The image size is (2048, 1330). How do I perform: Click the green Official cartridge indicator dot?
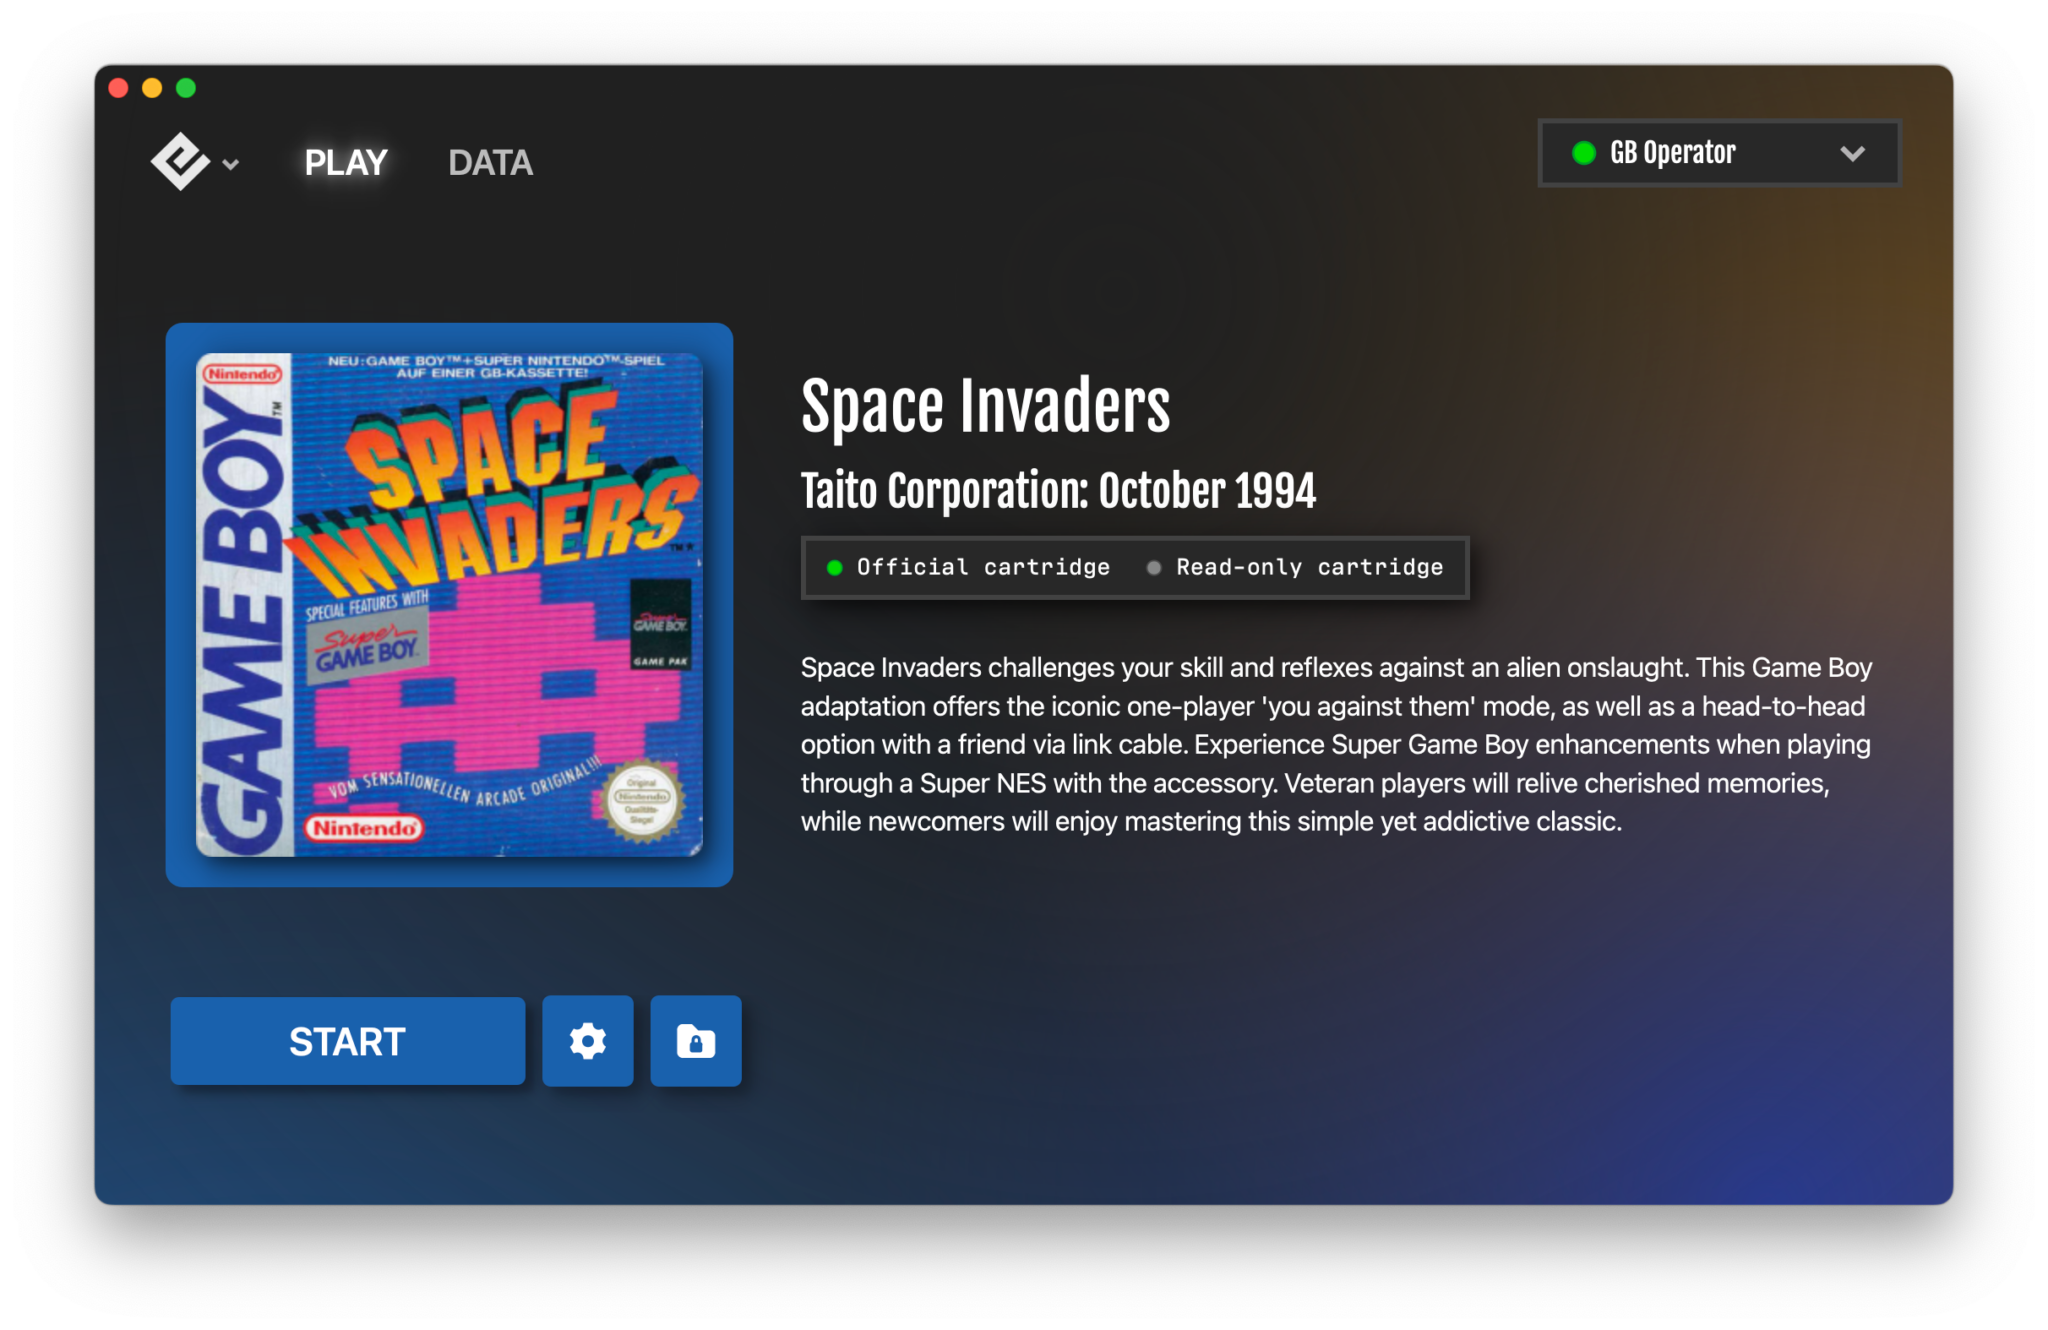834,568
